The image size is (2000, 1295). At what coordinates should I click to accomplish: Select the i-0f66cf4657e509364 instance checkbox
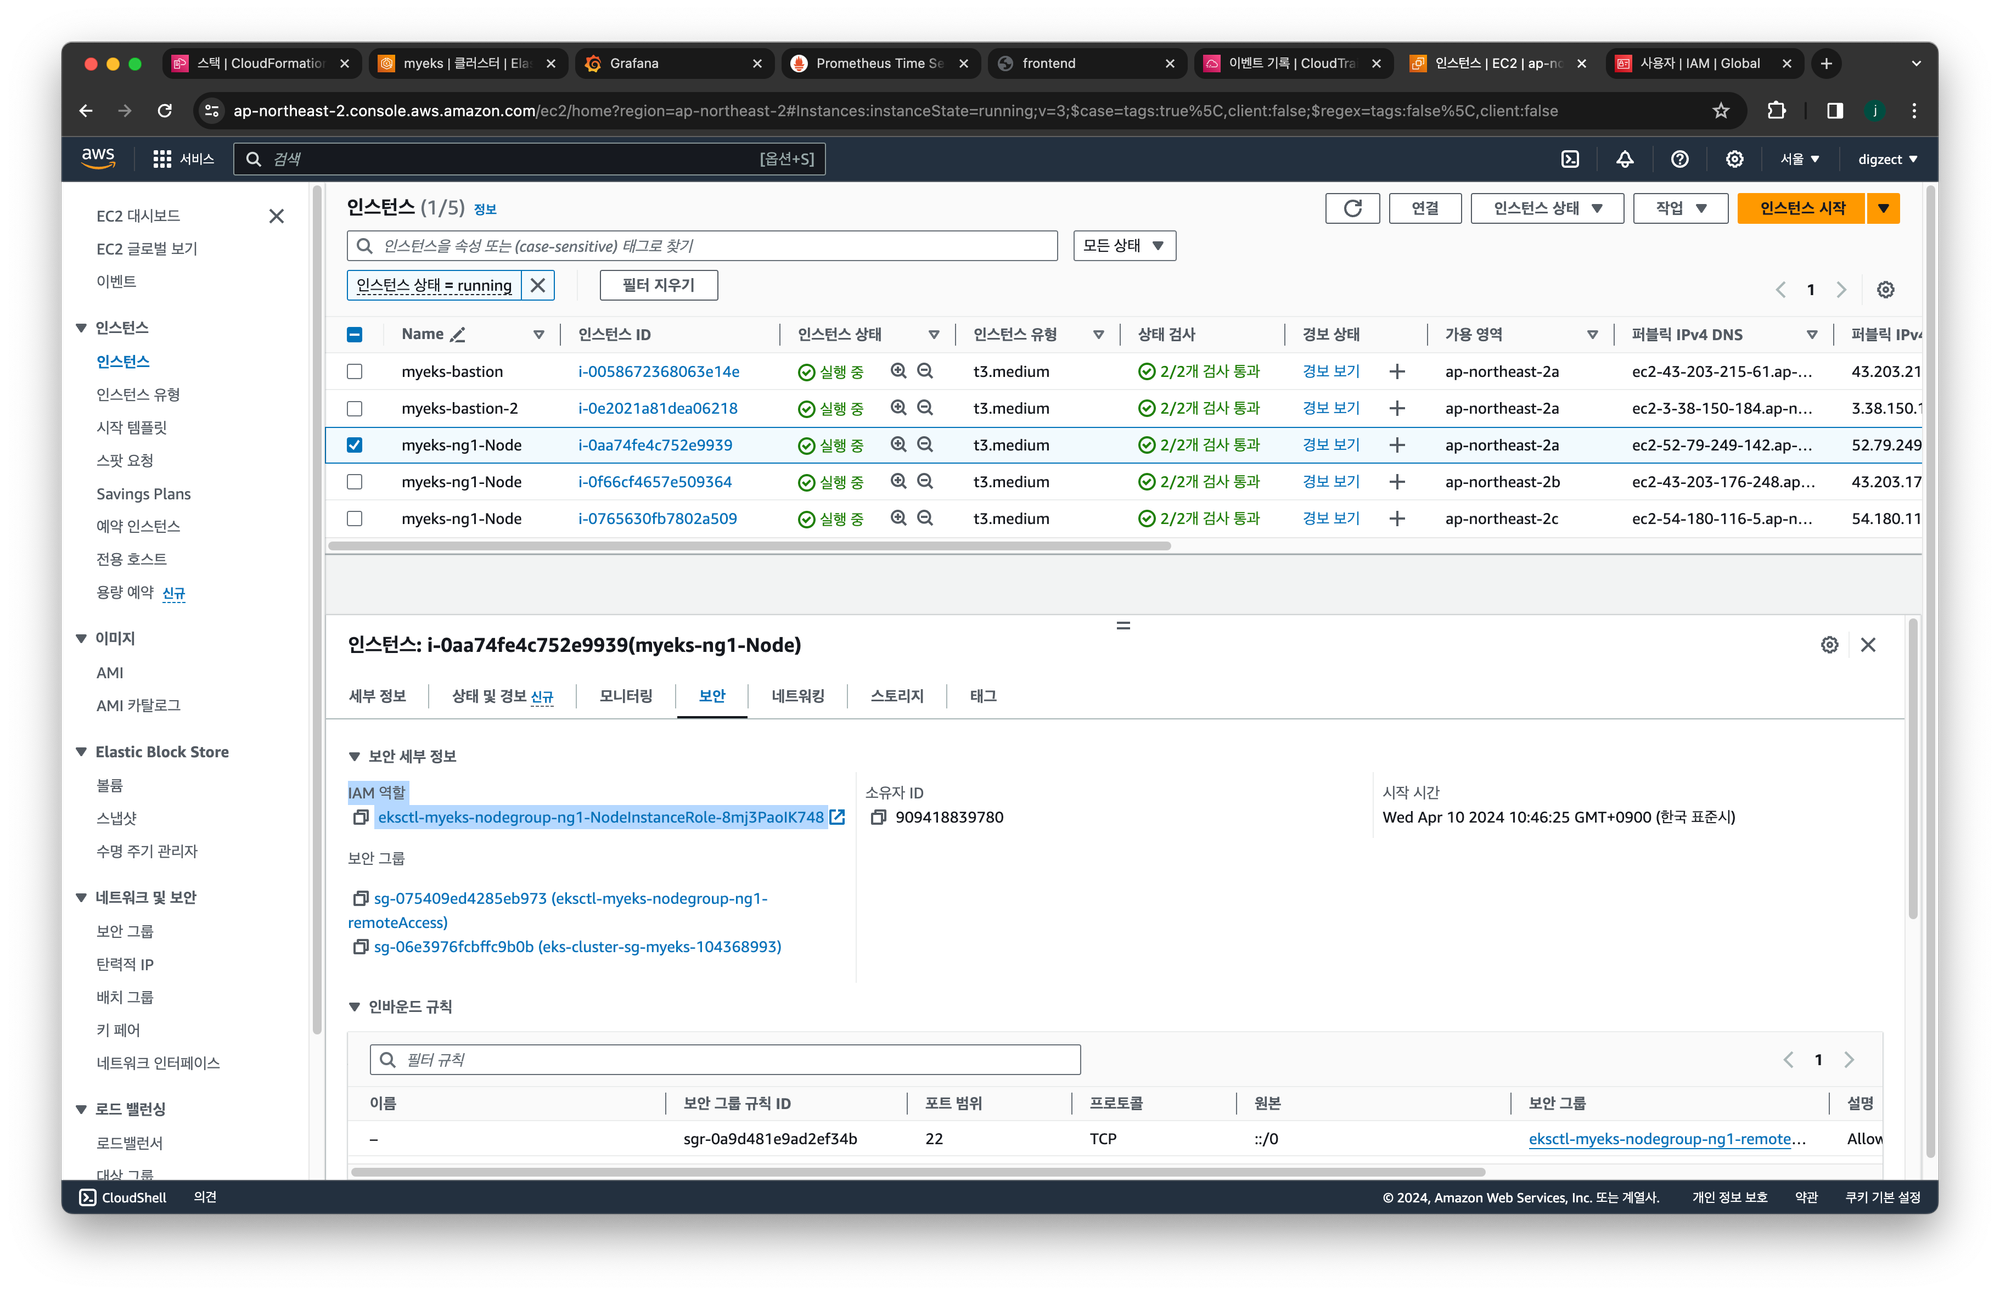[354, 482]
